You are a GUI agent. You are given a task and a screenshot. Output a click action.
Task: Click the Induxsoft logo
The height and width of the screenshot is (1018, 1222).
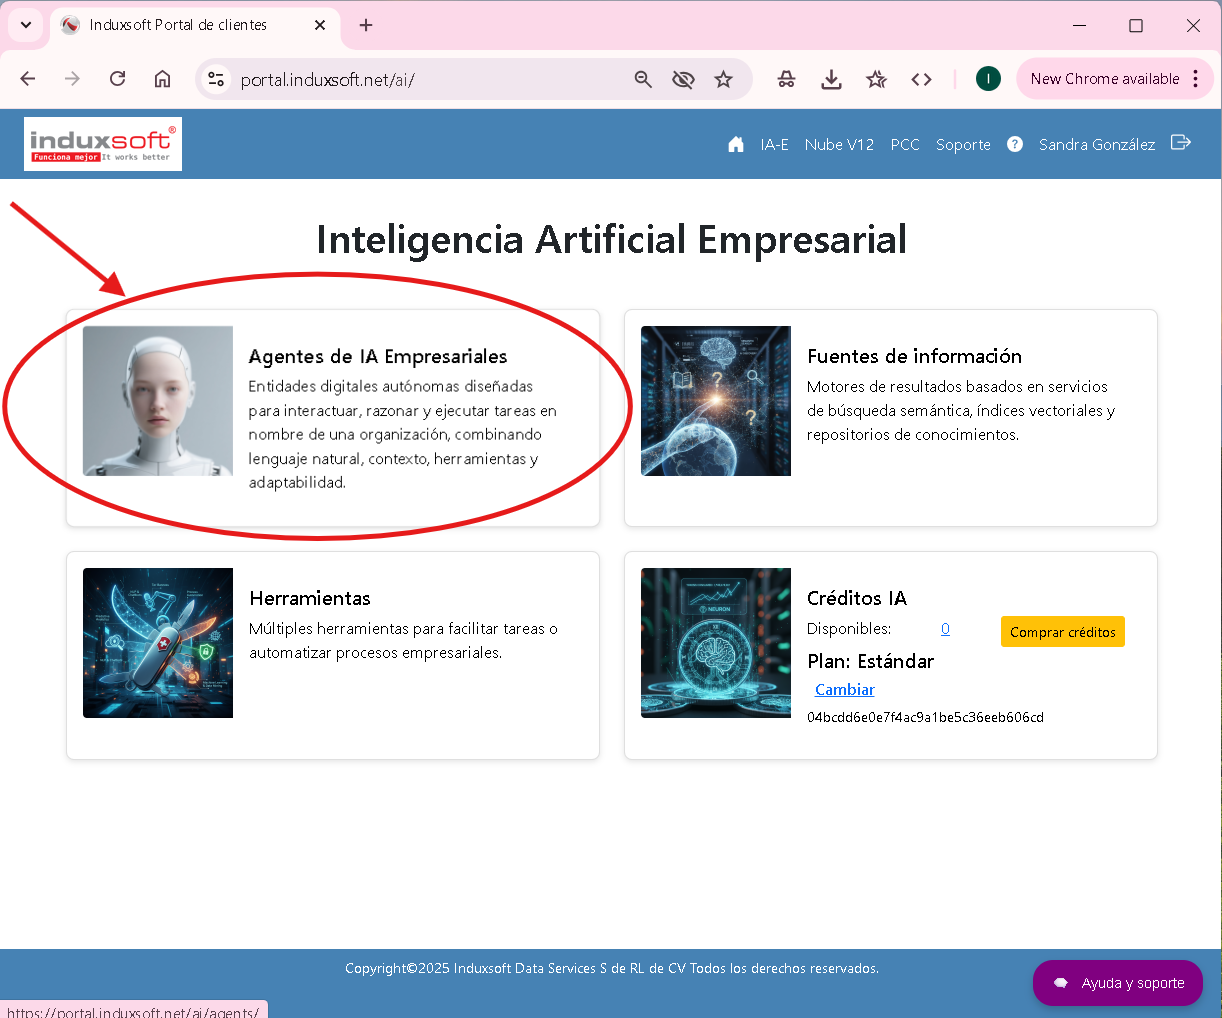point(103,144)
